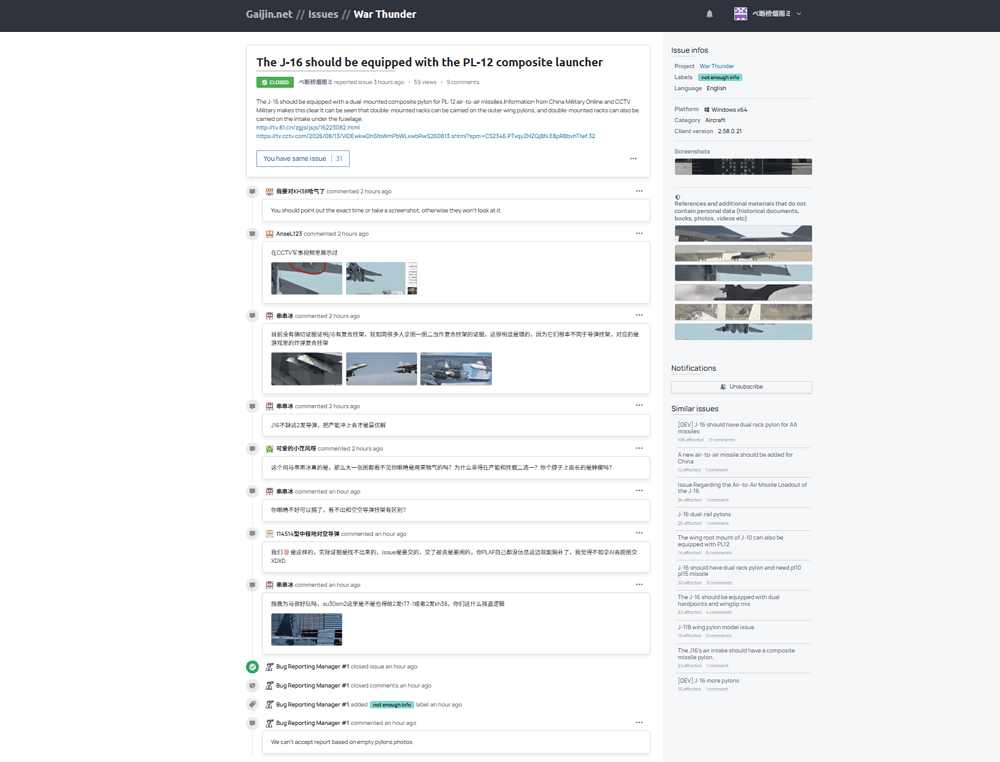The image size is (1000, 762).
Task: Open 'J-16 dual-rail pylons' similar issue
Action: [704, 514]
